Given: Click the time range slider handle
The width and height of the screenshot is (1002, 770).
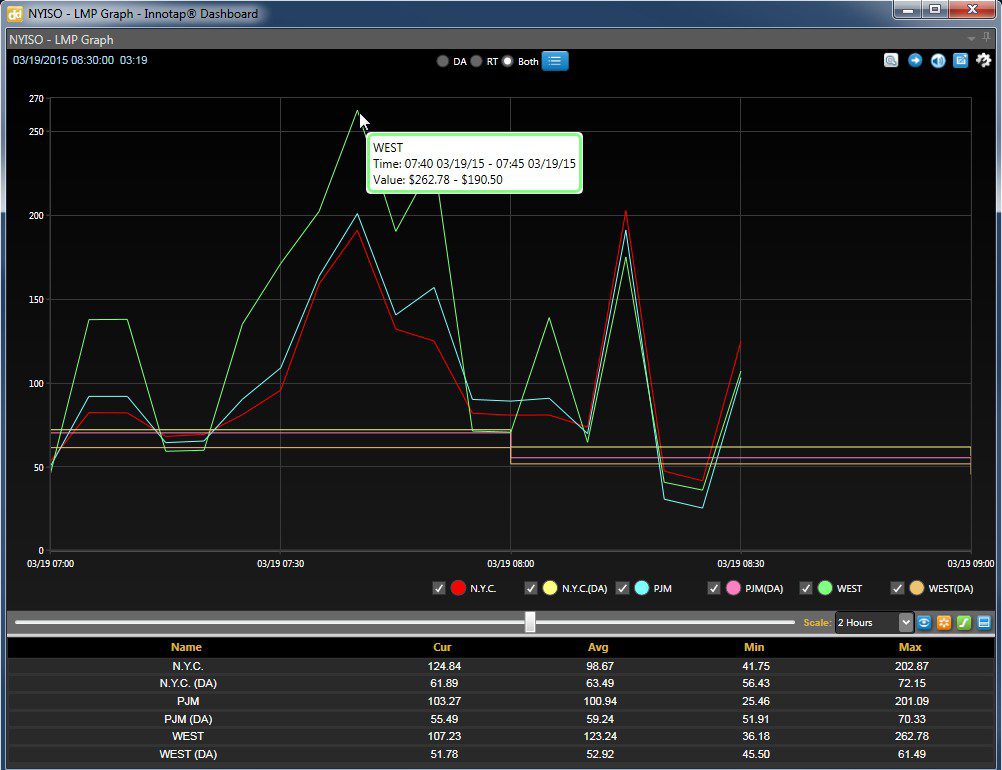Looking at the screenshot, I should tap(530, 622).
